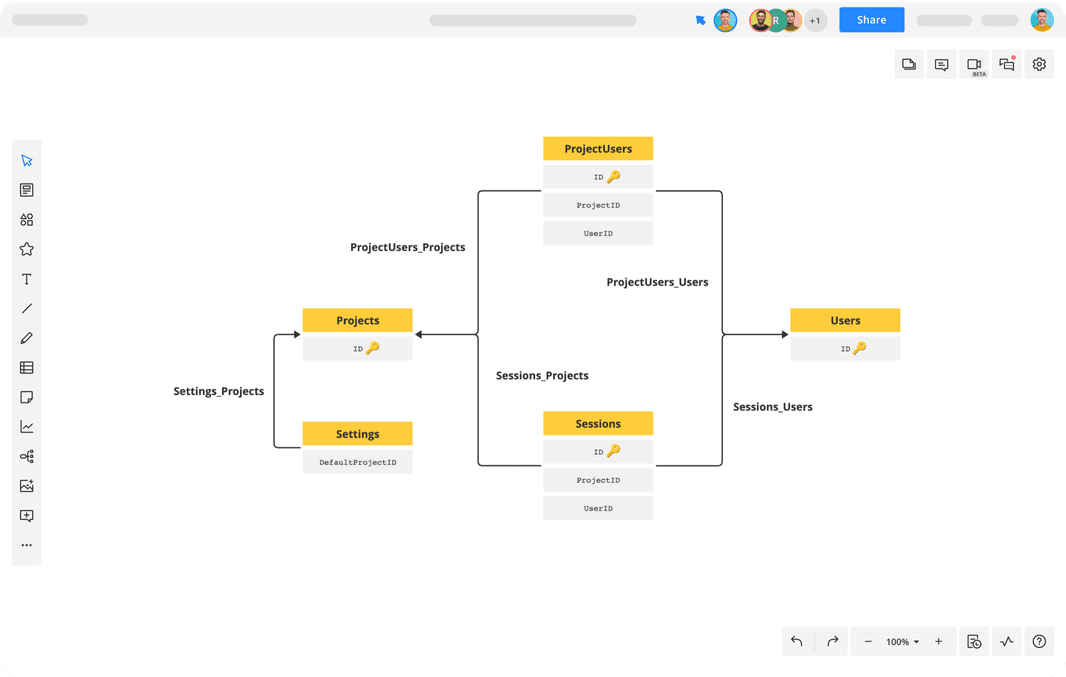The height and width of the screenshot is (677, 1066).
Task: Open the templates panel in sidebar
Action: pyautogui.click(x=27, y=190)
